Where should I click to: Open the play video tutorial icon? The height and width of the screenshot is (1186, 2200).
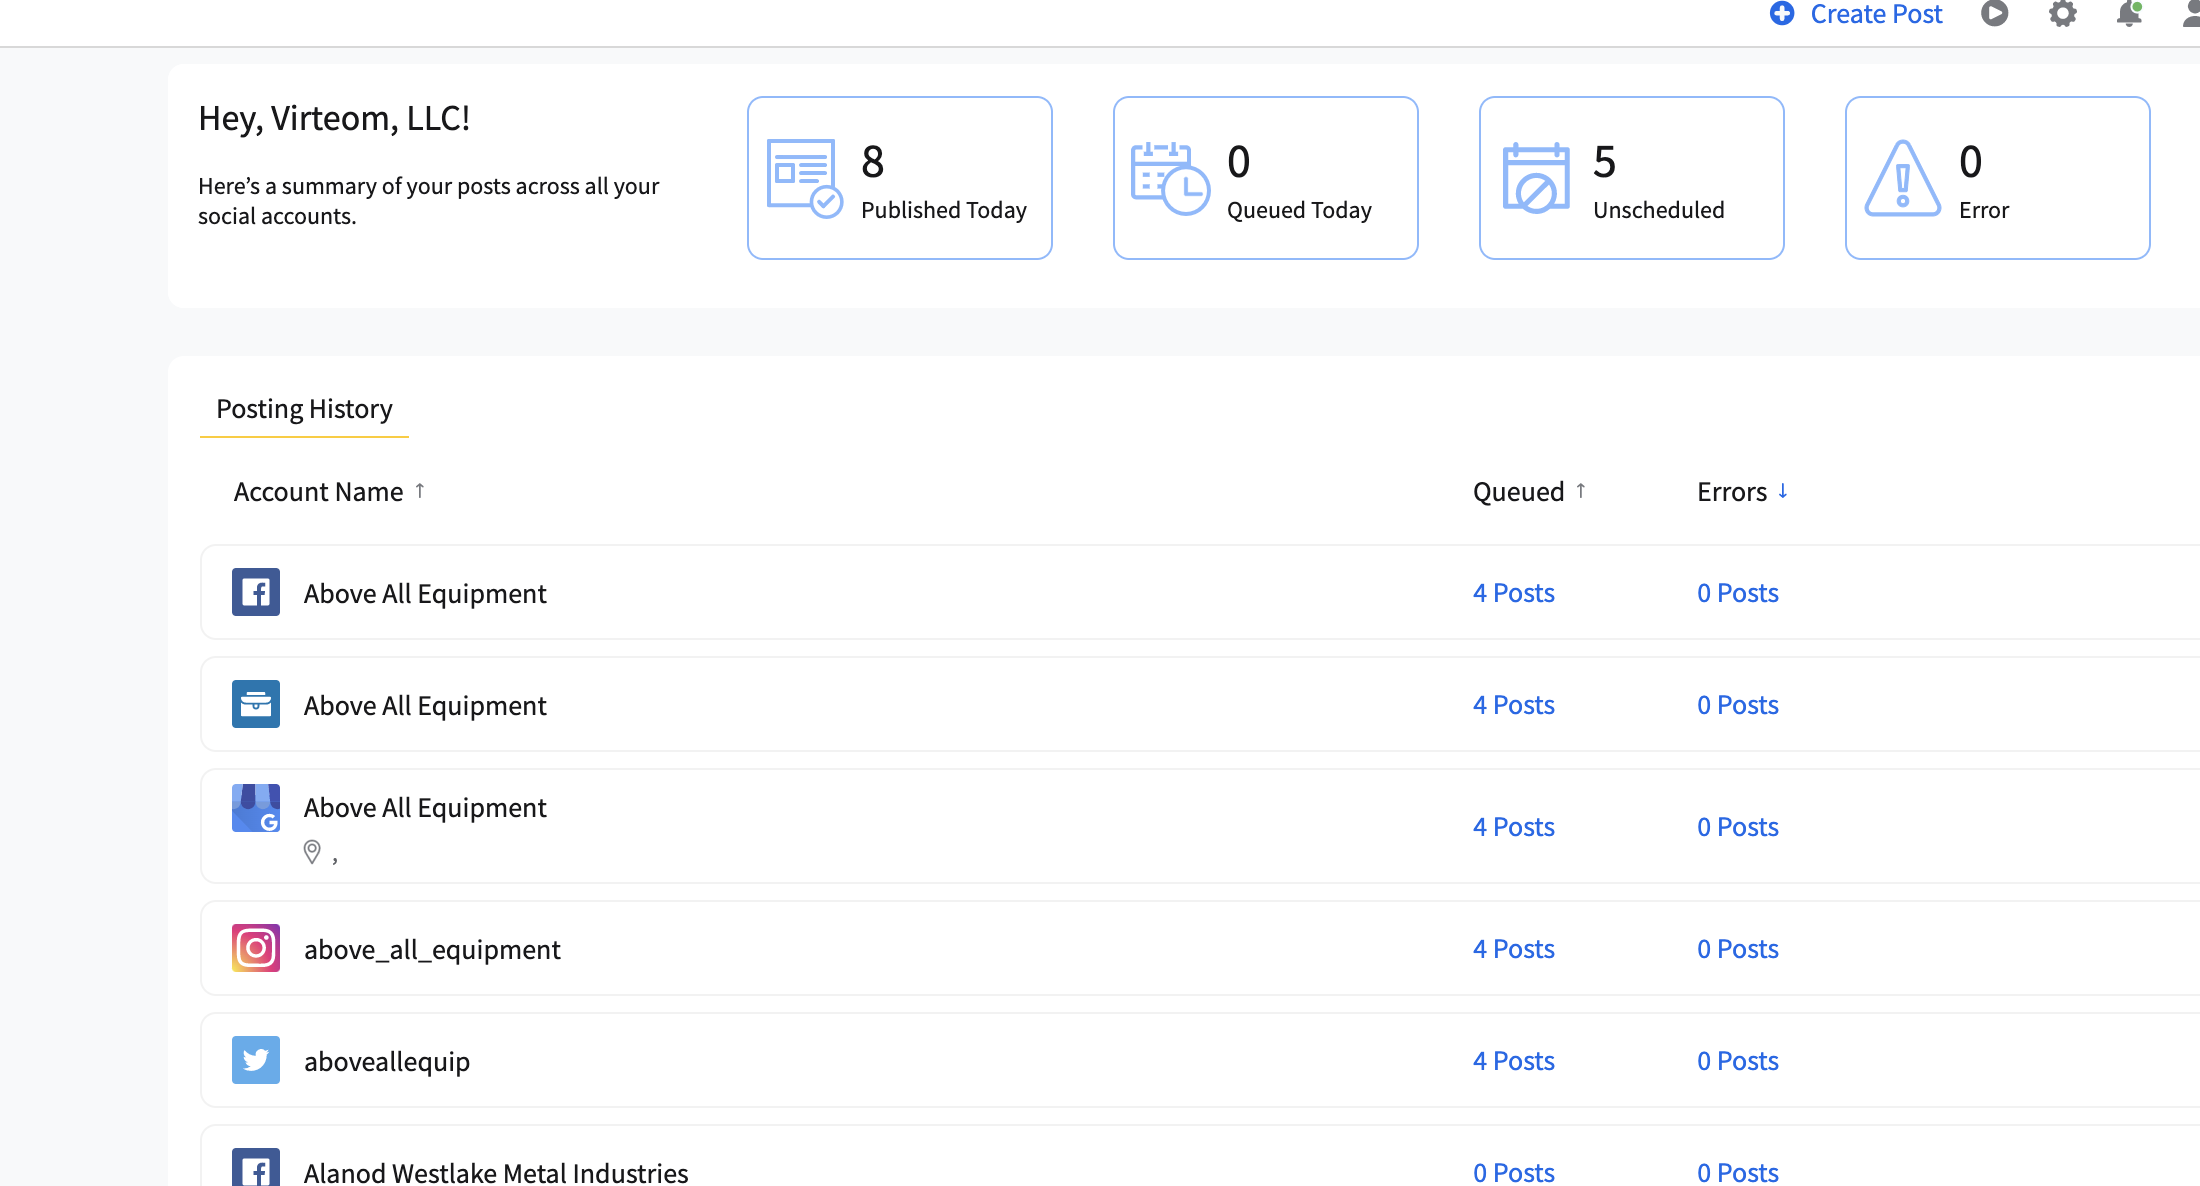pos(1994,14)
